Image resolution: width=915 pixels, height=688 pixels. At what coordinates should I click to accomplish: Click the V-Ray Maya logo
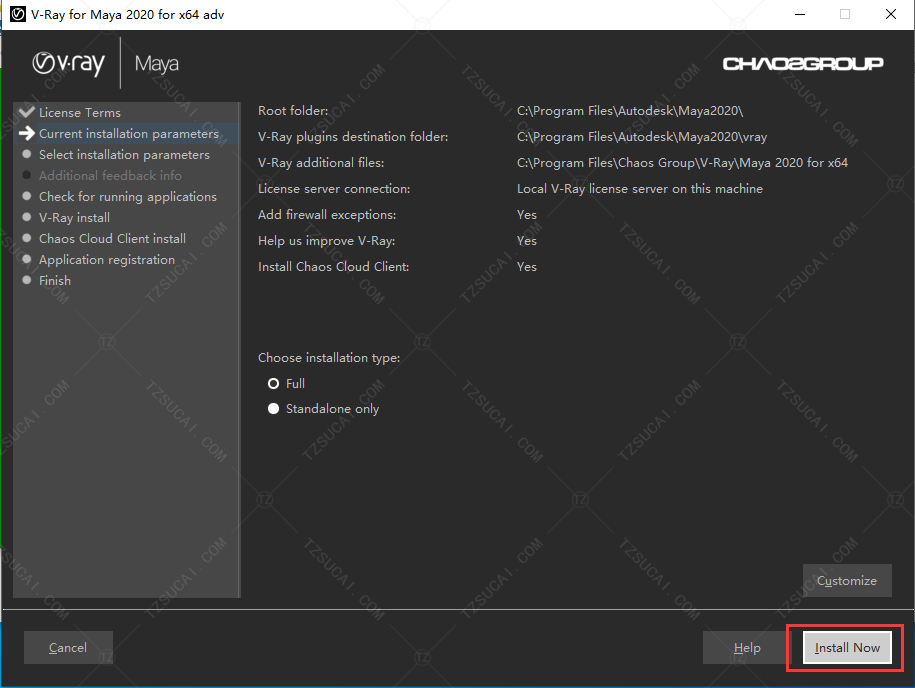(106, 63)
